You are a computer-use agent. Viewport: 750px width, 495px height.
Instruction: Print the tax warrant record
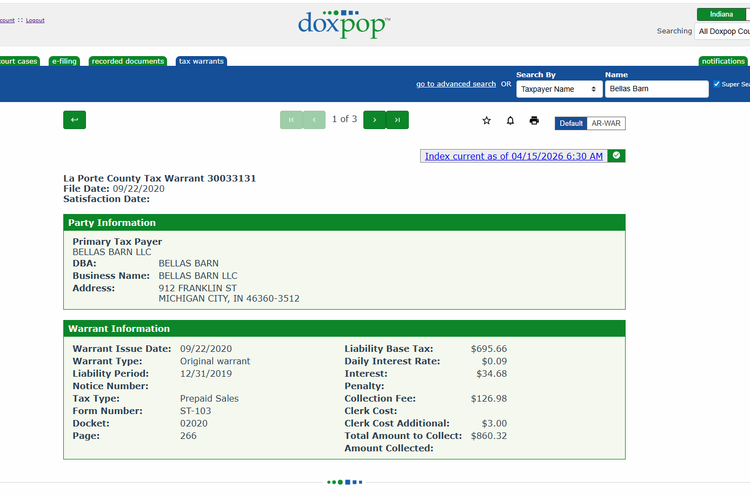pos(534,121)
